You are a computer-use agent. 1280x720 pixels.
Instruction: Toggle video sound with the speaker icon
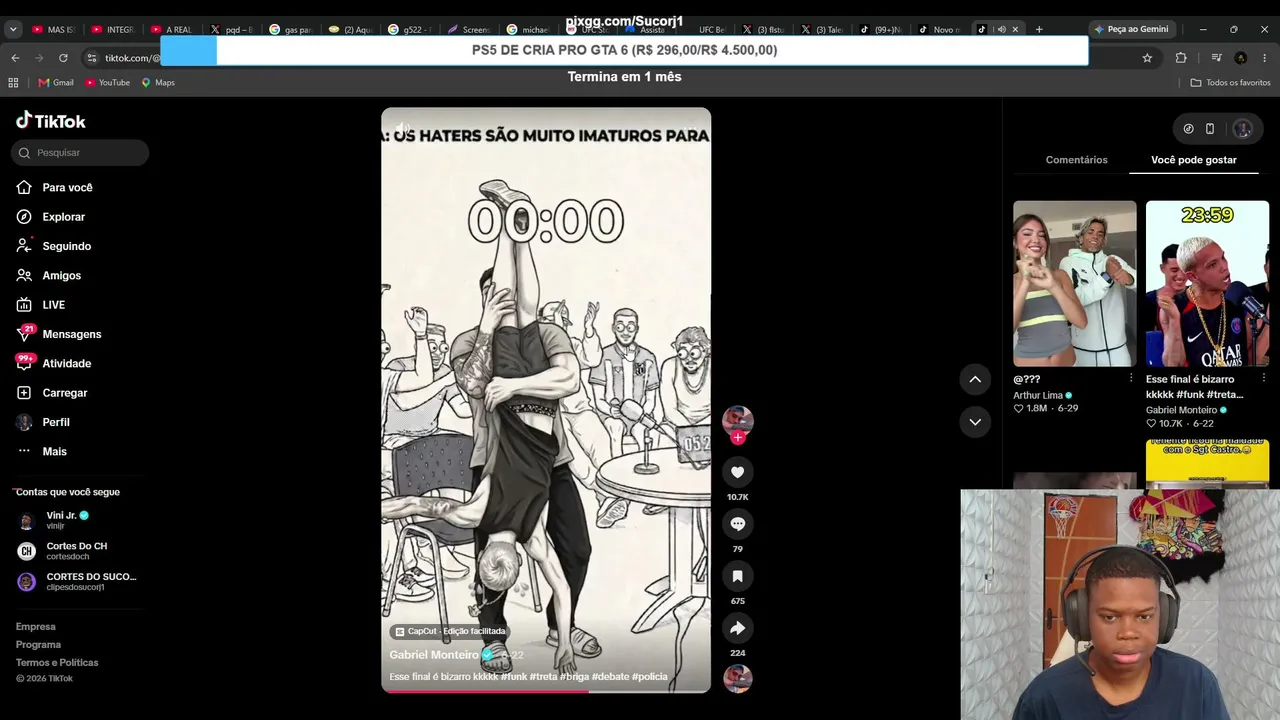(402, 128)
